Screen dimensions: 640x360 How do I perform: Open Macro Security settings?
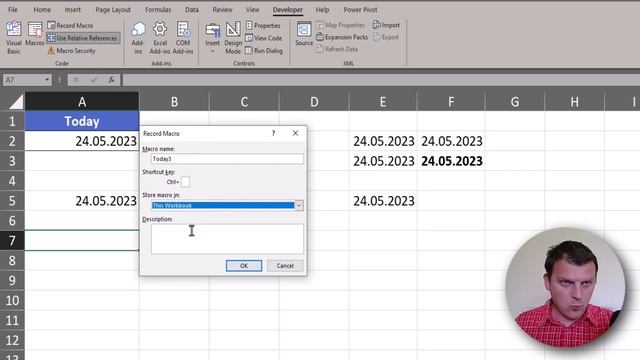coord(71,51)
